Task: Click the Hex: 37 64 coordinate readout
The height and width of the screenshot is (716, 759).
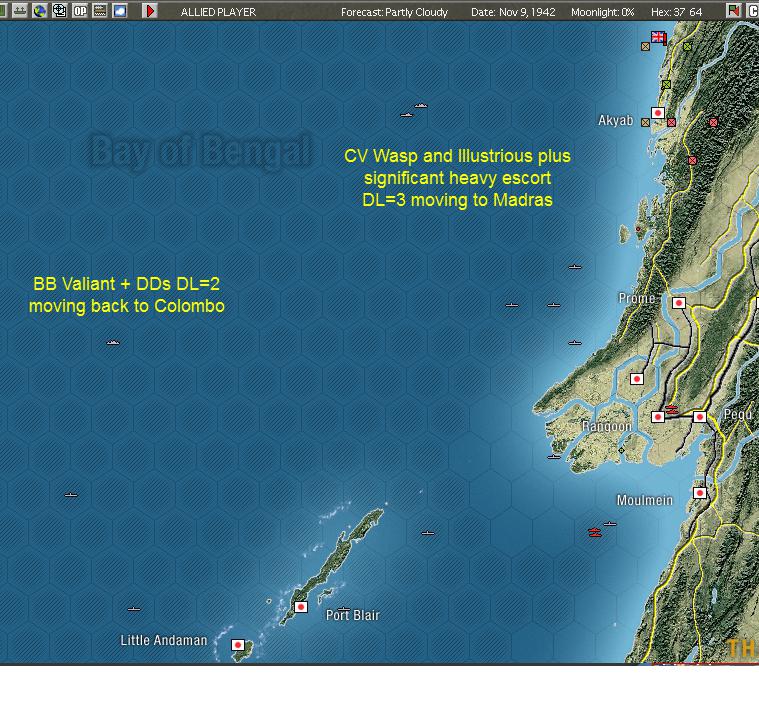Action: pyautogui.click(x=676, y=12)
